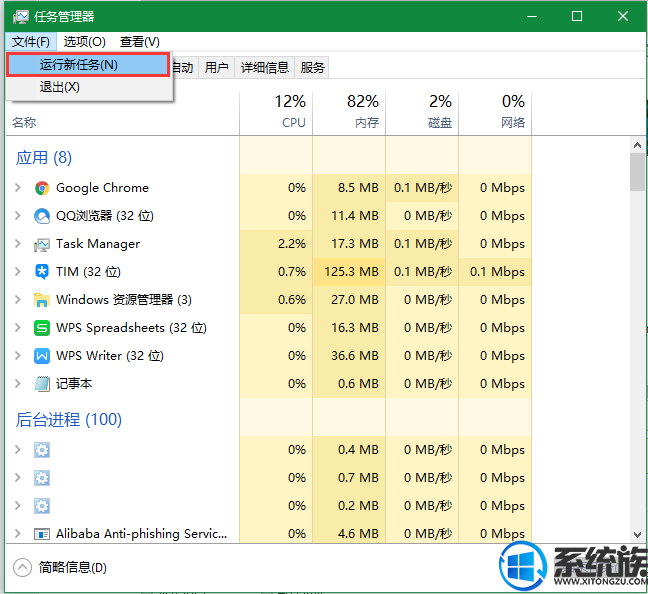Click the 125.3 MB memory value
Image resolution: width=648 pixels, height=594 pixels.
(x=352, y=272)
